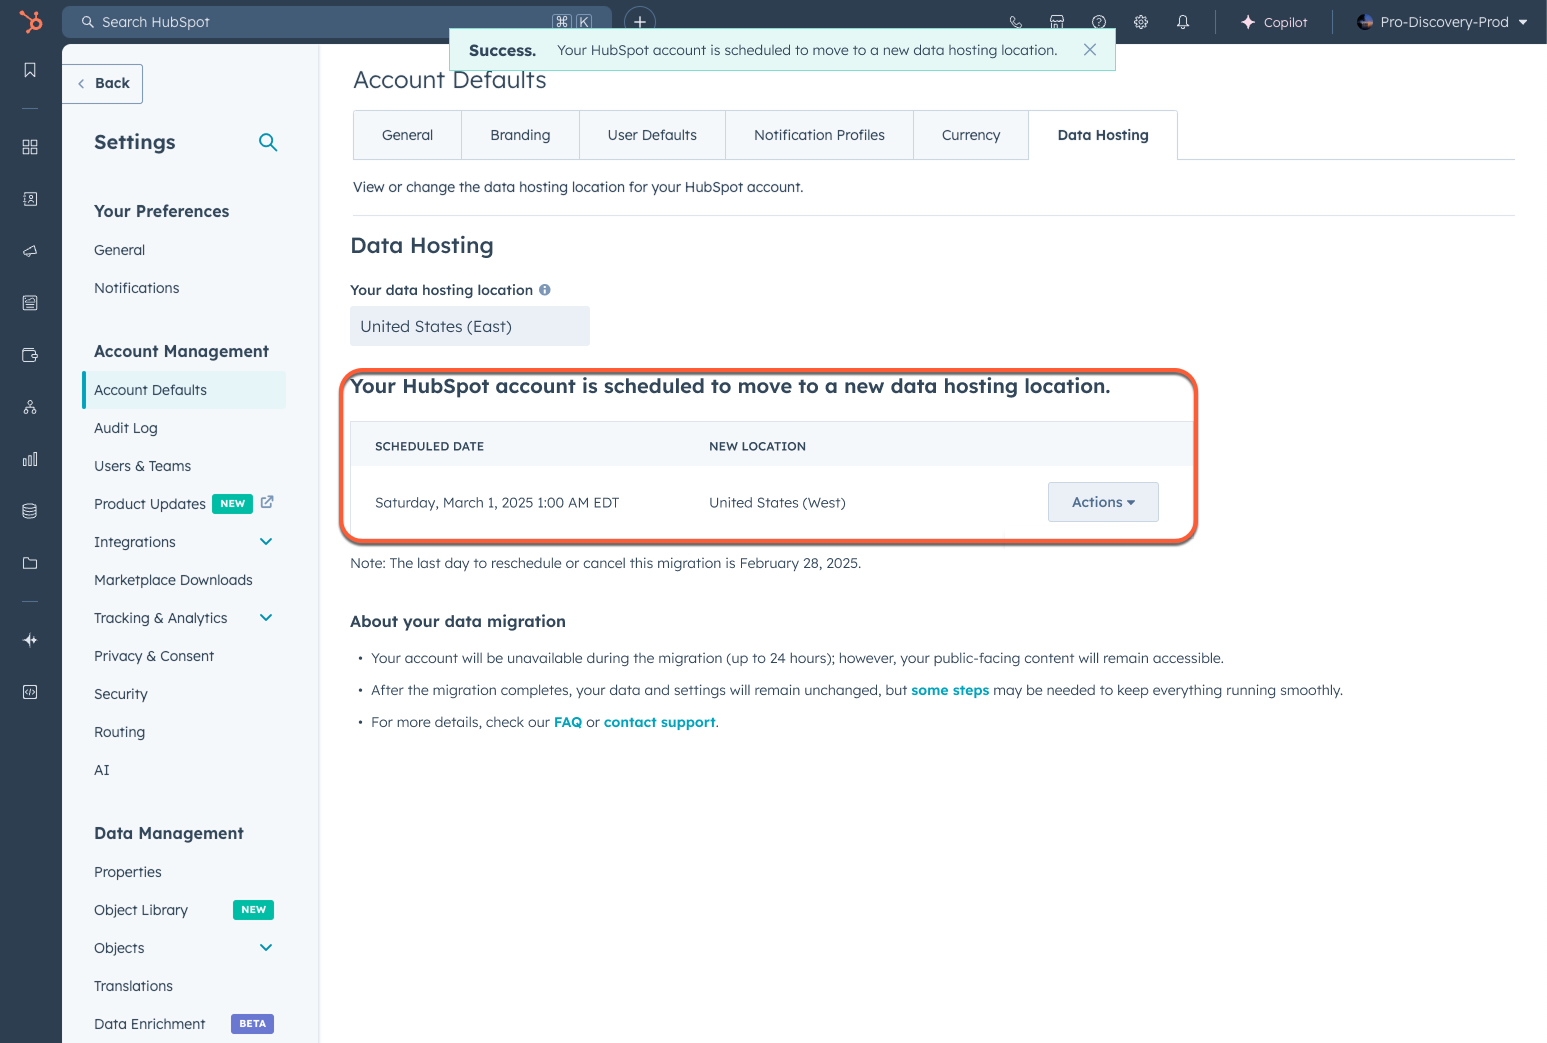The height and width of the screenshot is (1043, 1547).
Task: Open the Library folder icon
Action: (x=30, y=563)
